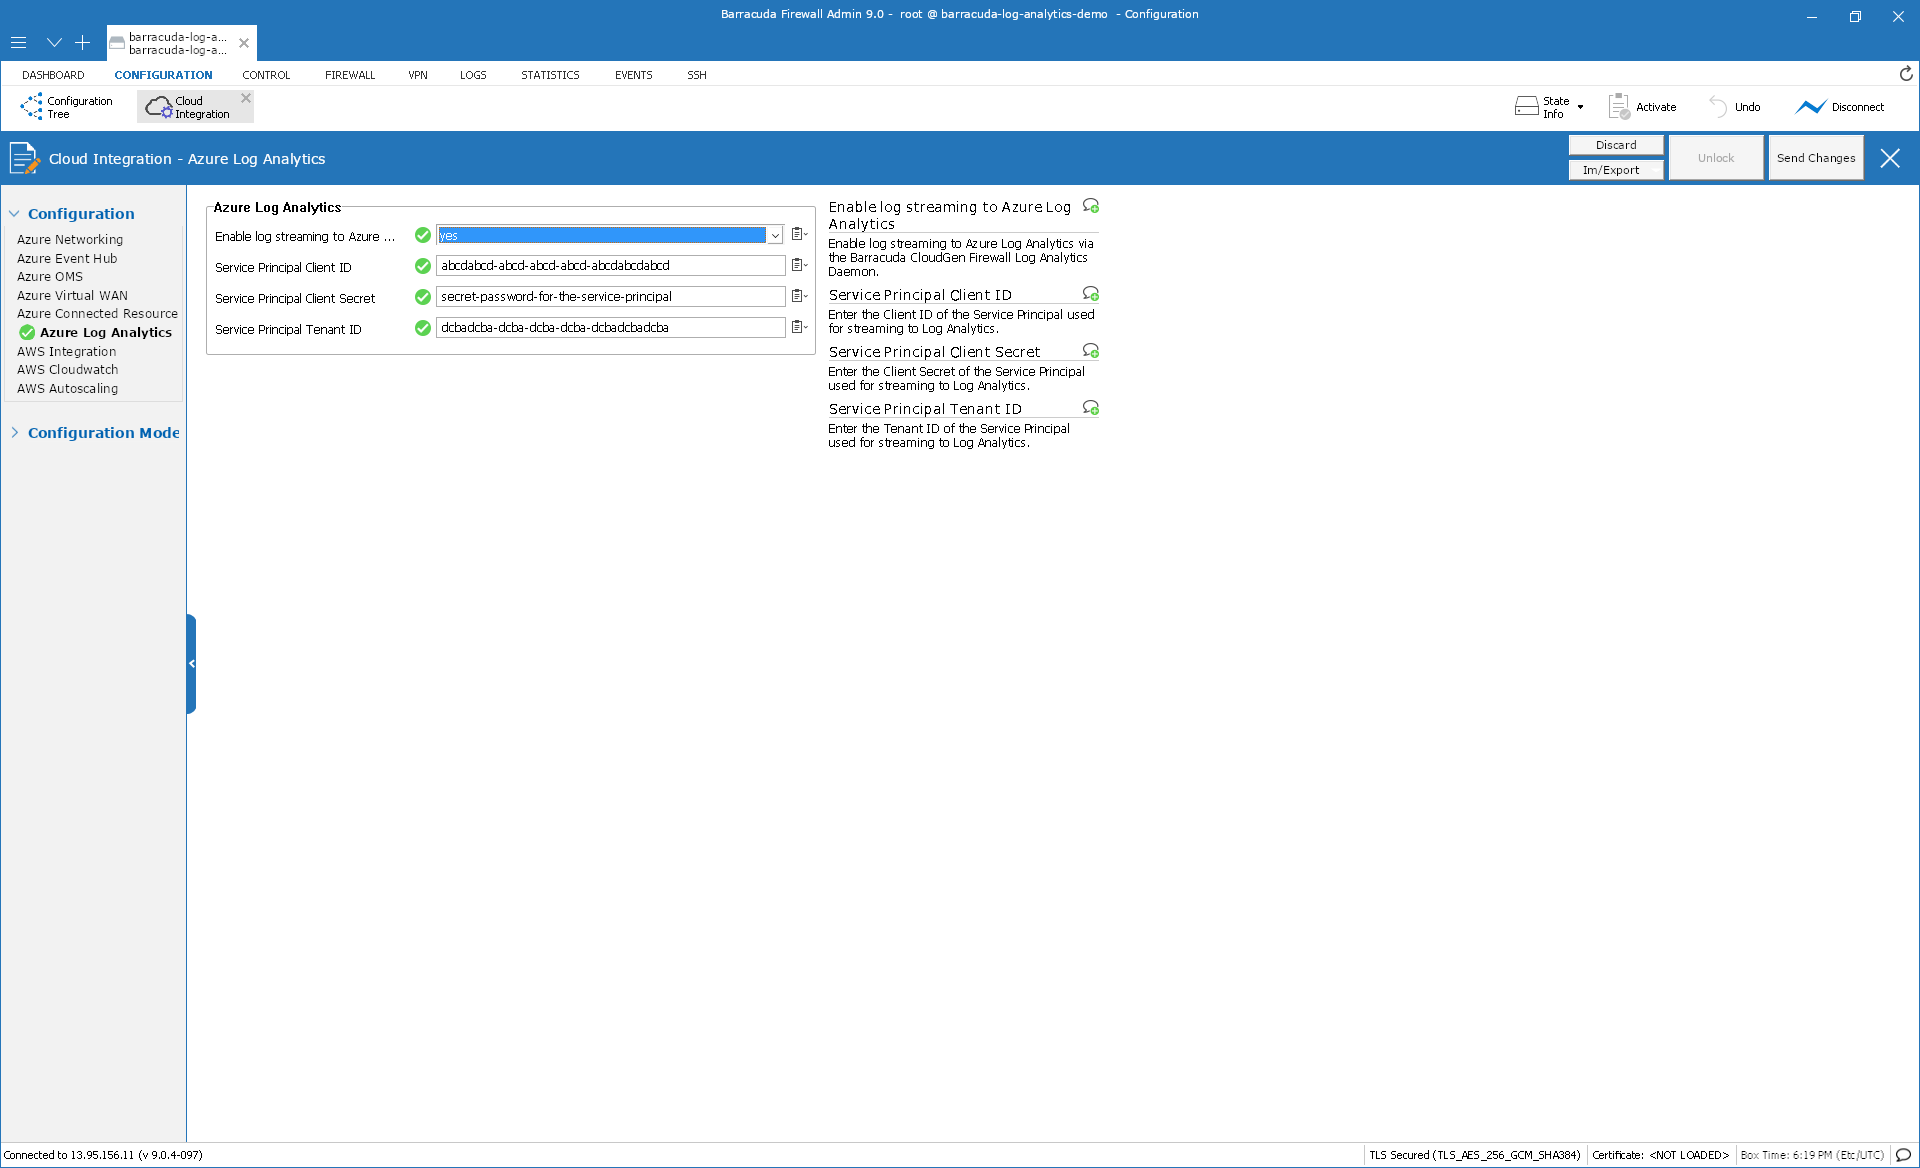Click green check beside Client Secret
1920x1168 pixels.
point(423,297)
